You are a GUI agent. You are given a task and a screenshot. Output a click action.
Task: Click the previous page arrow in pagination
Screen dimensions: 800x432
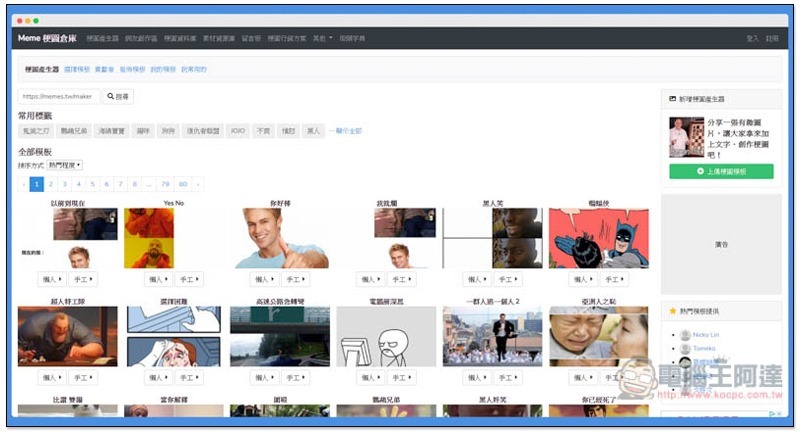[24, 184]
